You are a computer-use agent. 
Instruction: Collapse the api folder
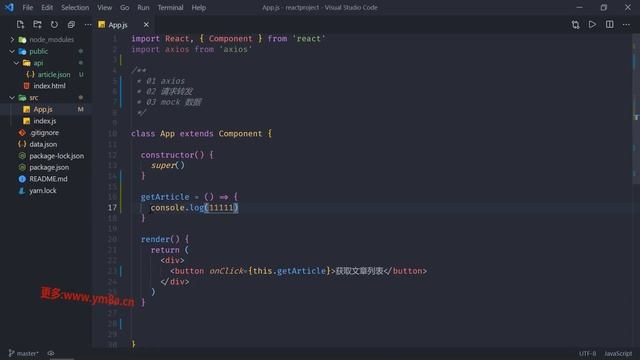click(17, 63)
